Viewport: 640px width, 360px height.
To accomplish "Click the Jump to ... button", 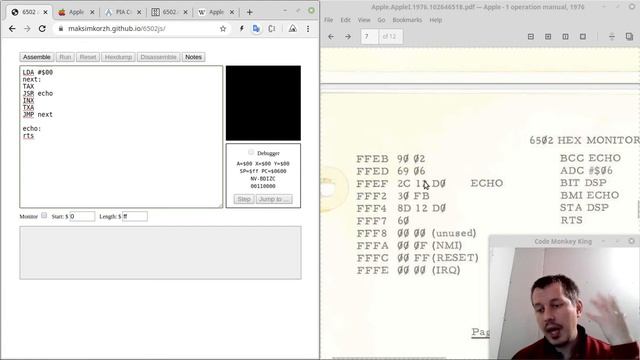I will (x=274, y=199).
